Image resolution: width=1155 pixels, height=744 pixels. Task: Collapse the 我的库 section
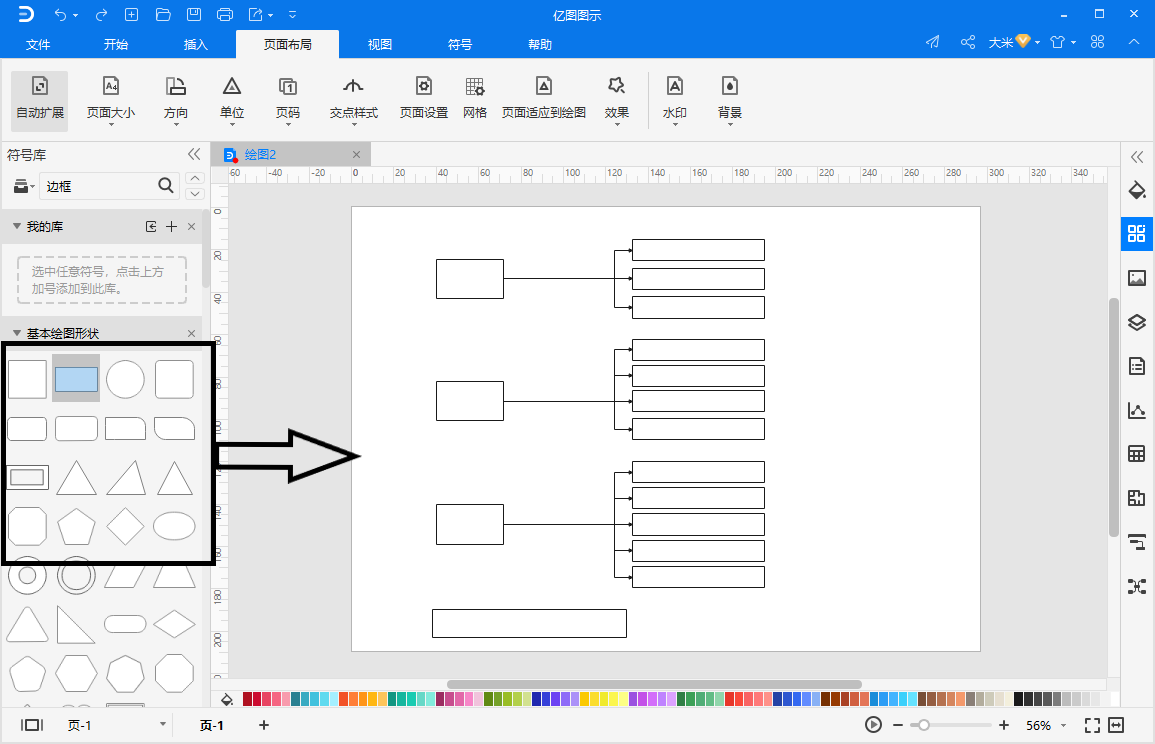point(16,226)
